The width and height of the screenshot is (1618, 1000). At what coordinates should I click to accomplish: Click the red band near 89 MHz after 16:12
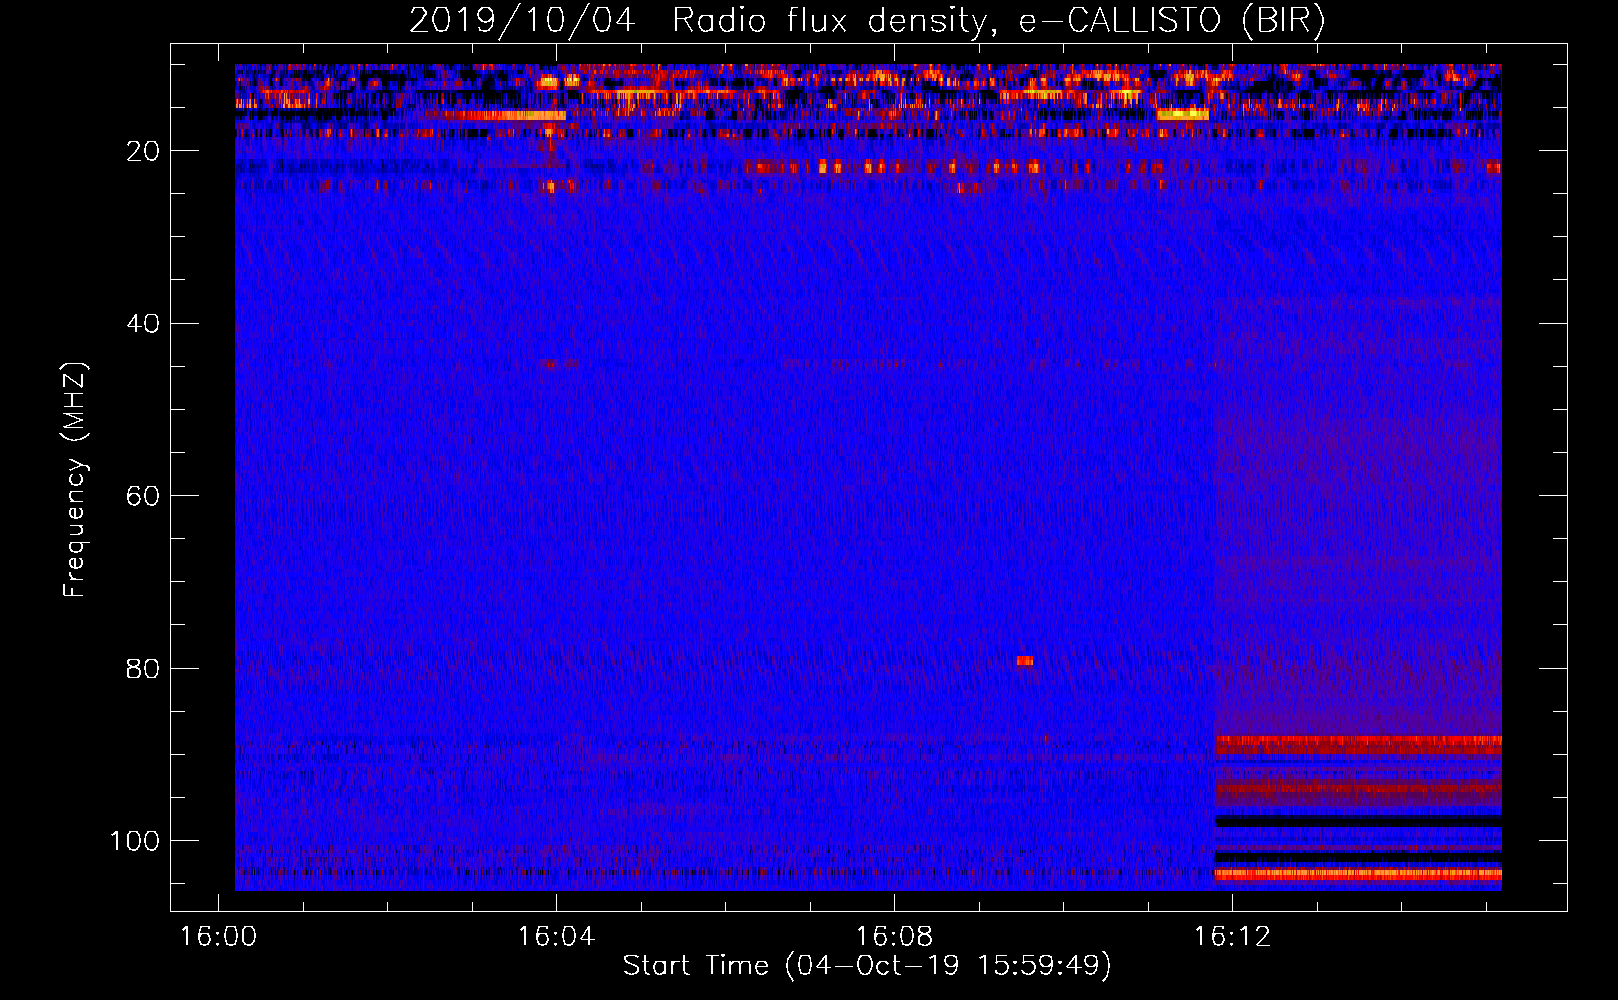click(1358, 745)
